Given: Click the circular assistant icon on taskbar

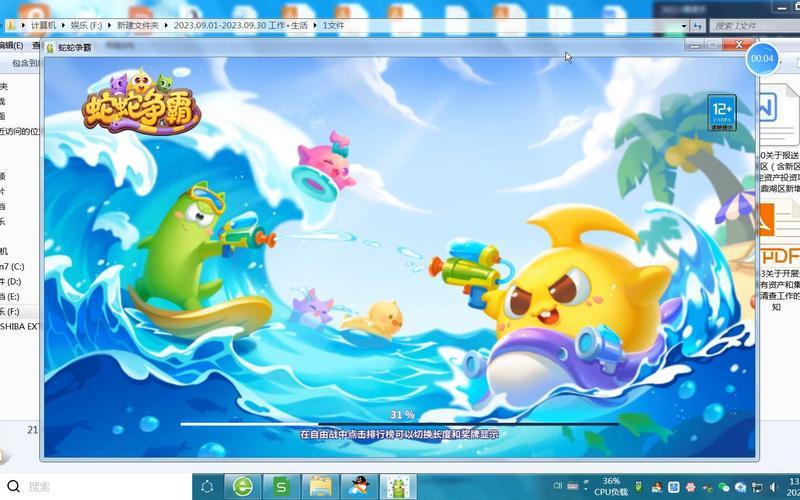Looking at the screenshot, I should tap(207, 487).
